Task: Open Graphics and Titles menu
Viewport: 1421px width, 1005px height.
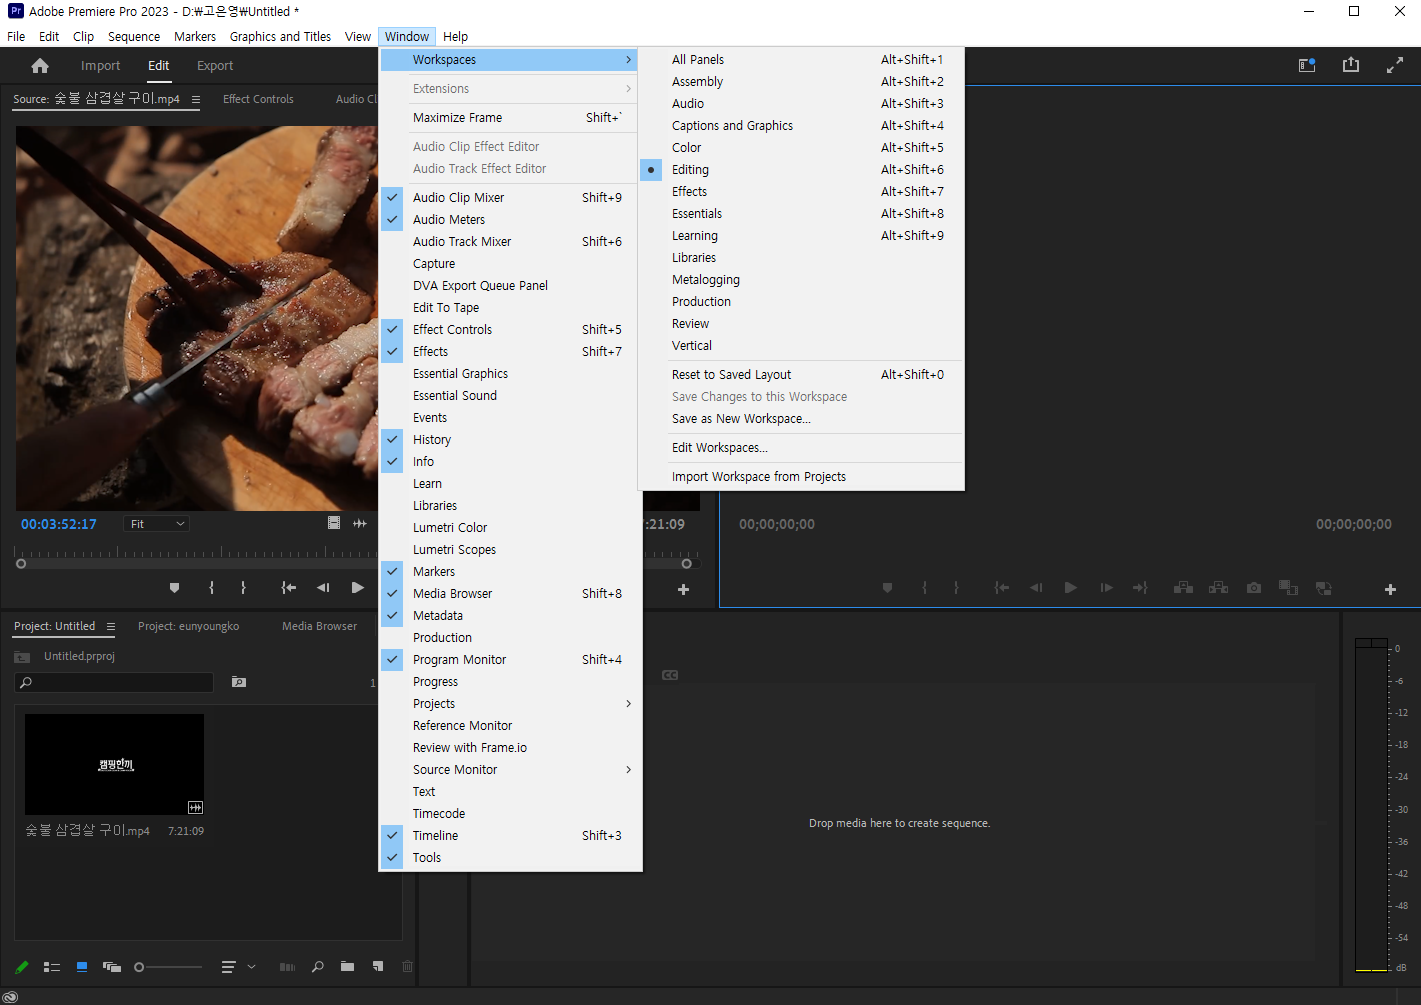Action: point(280,37)
